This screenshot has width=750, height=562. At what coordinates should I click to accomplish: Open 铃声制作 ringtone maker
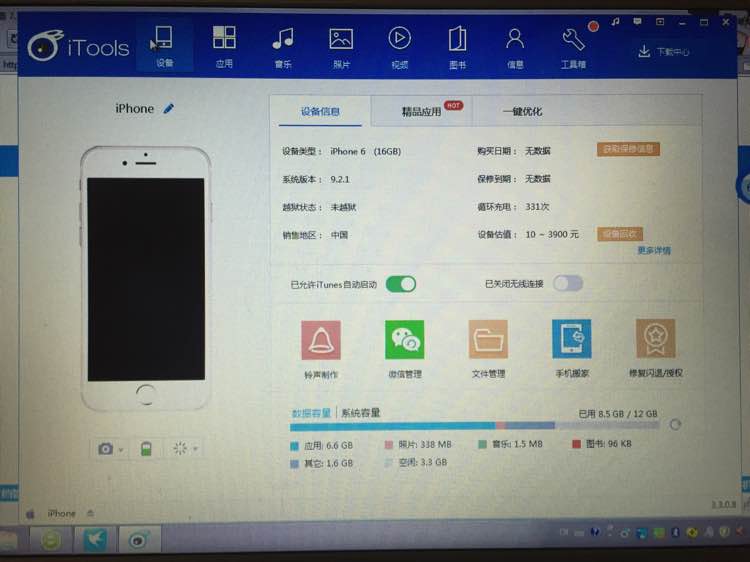(321, 349)
